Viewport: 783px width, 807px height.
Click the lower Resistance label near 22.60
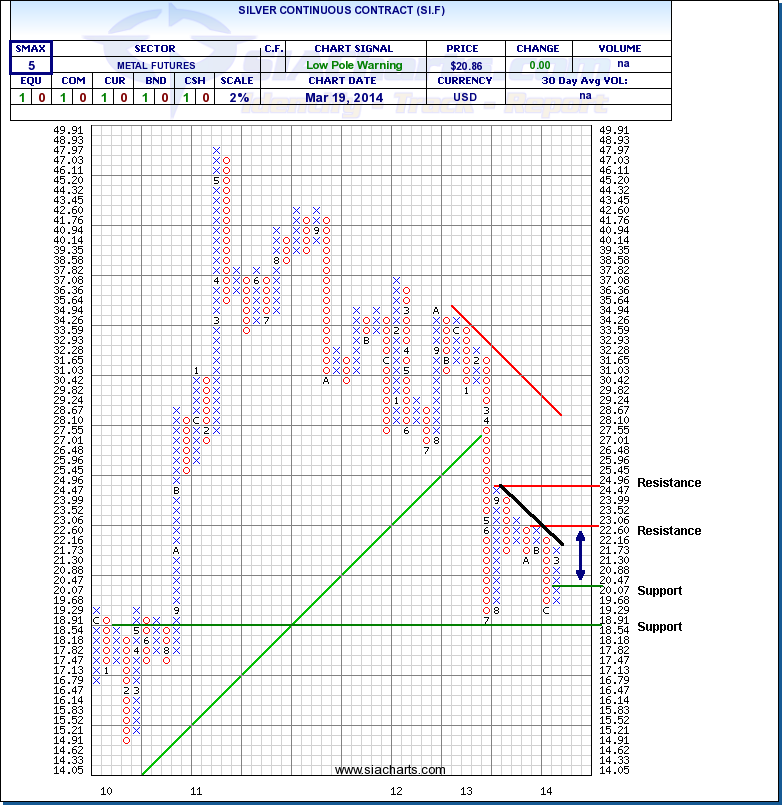tap(669, 531)
